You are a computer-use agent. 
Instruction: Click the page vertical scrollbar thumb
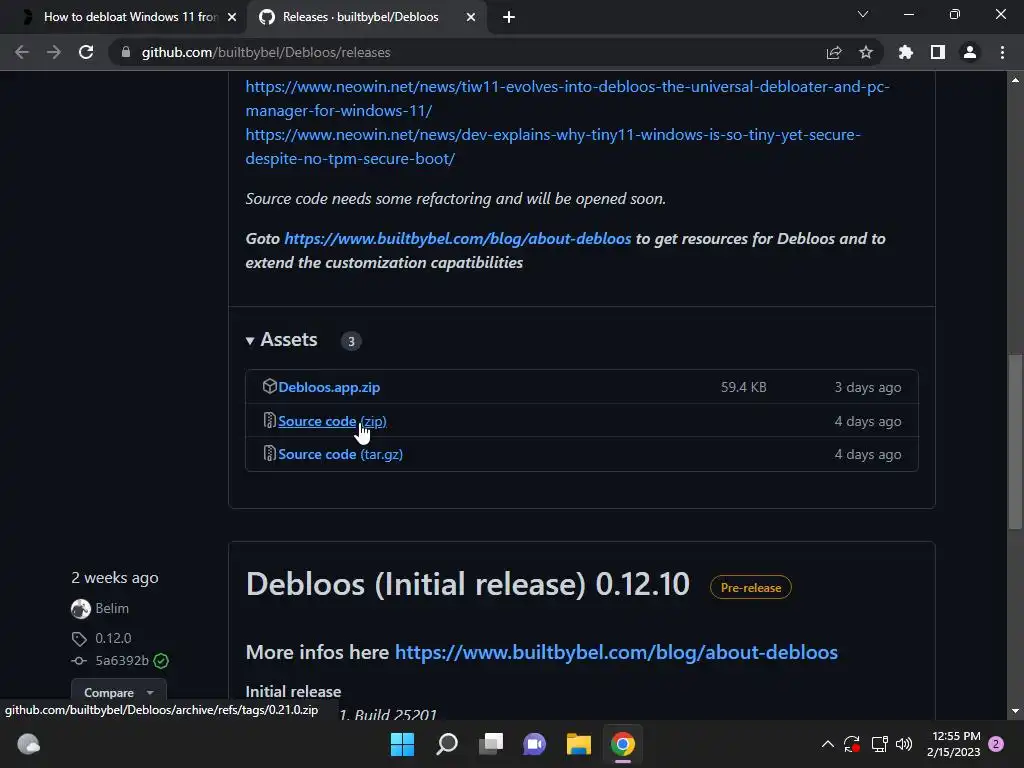point(1015,441)
